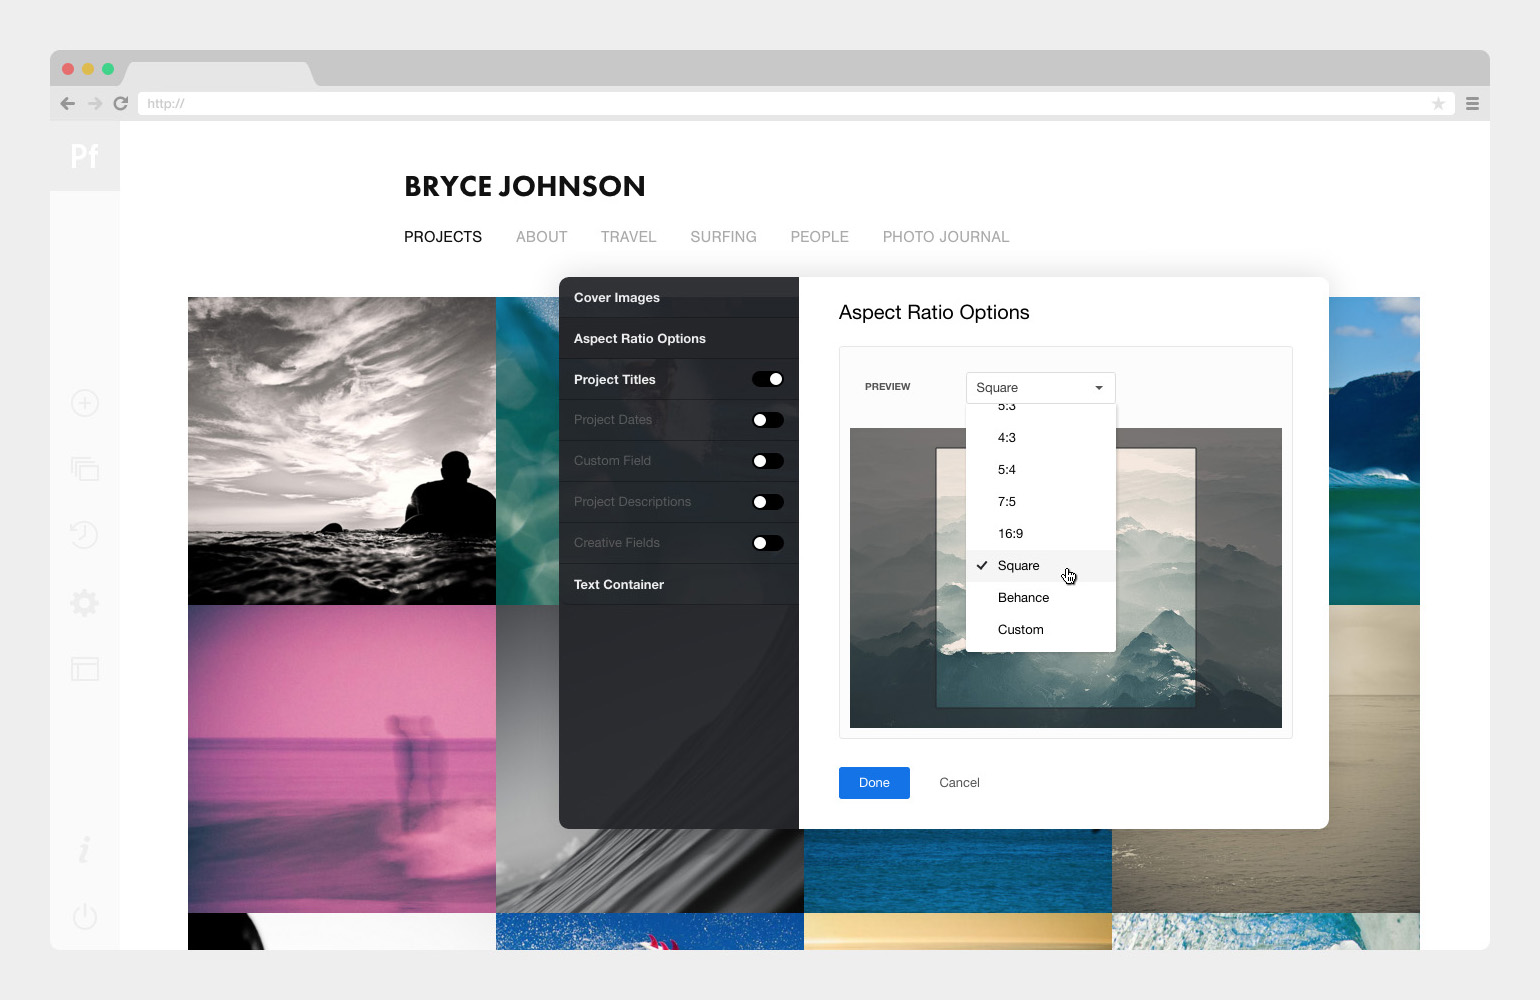Enable the Custom Field toggle
The height and width of the screenshot is (1000, 1540).
coord(767,461)
